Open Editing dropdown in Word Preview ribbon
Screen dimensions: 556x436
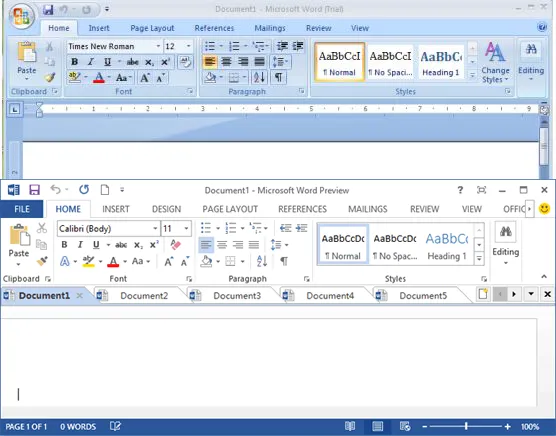[x=506, y=244]
